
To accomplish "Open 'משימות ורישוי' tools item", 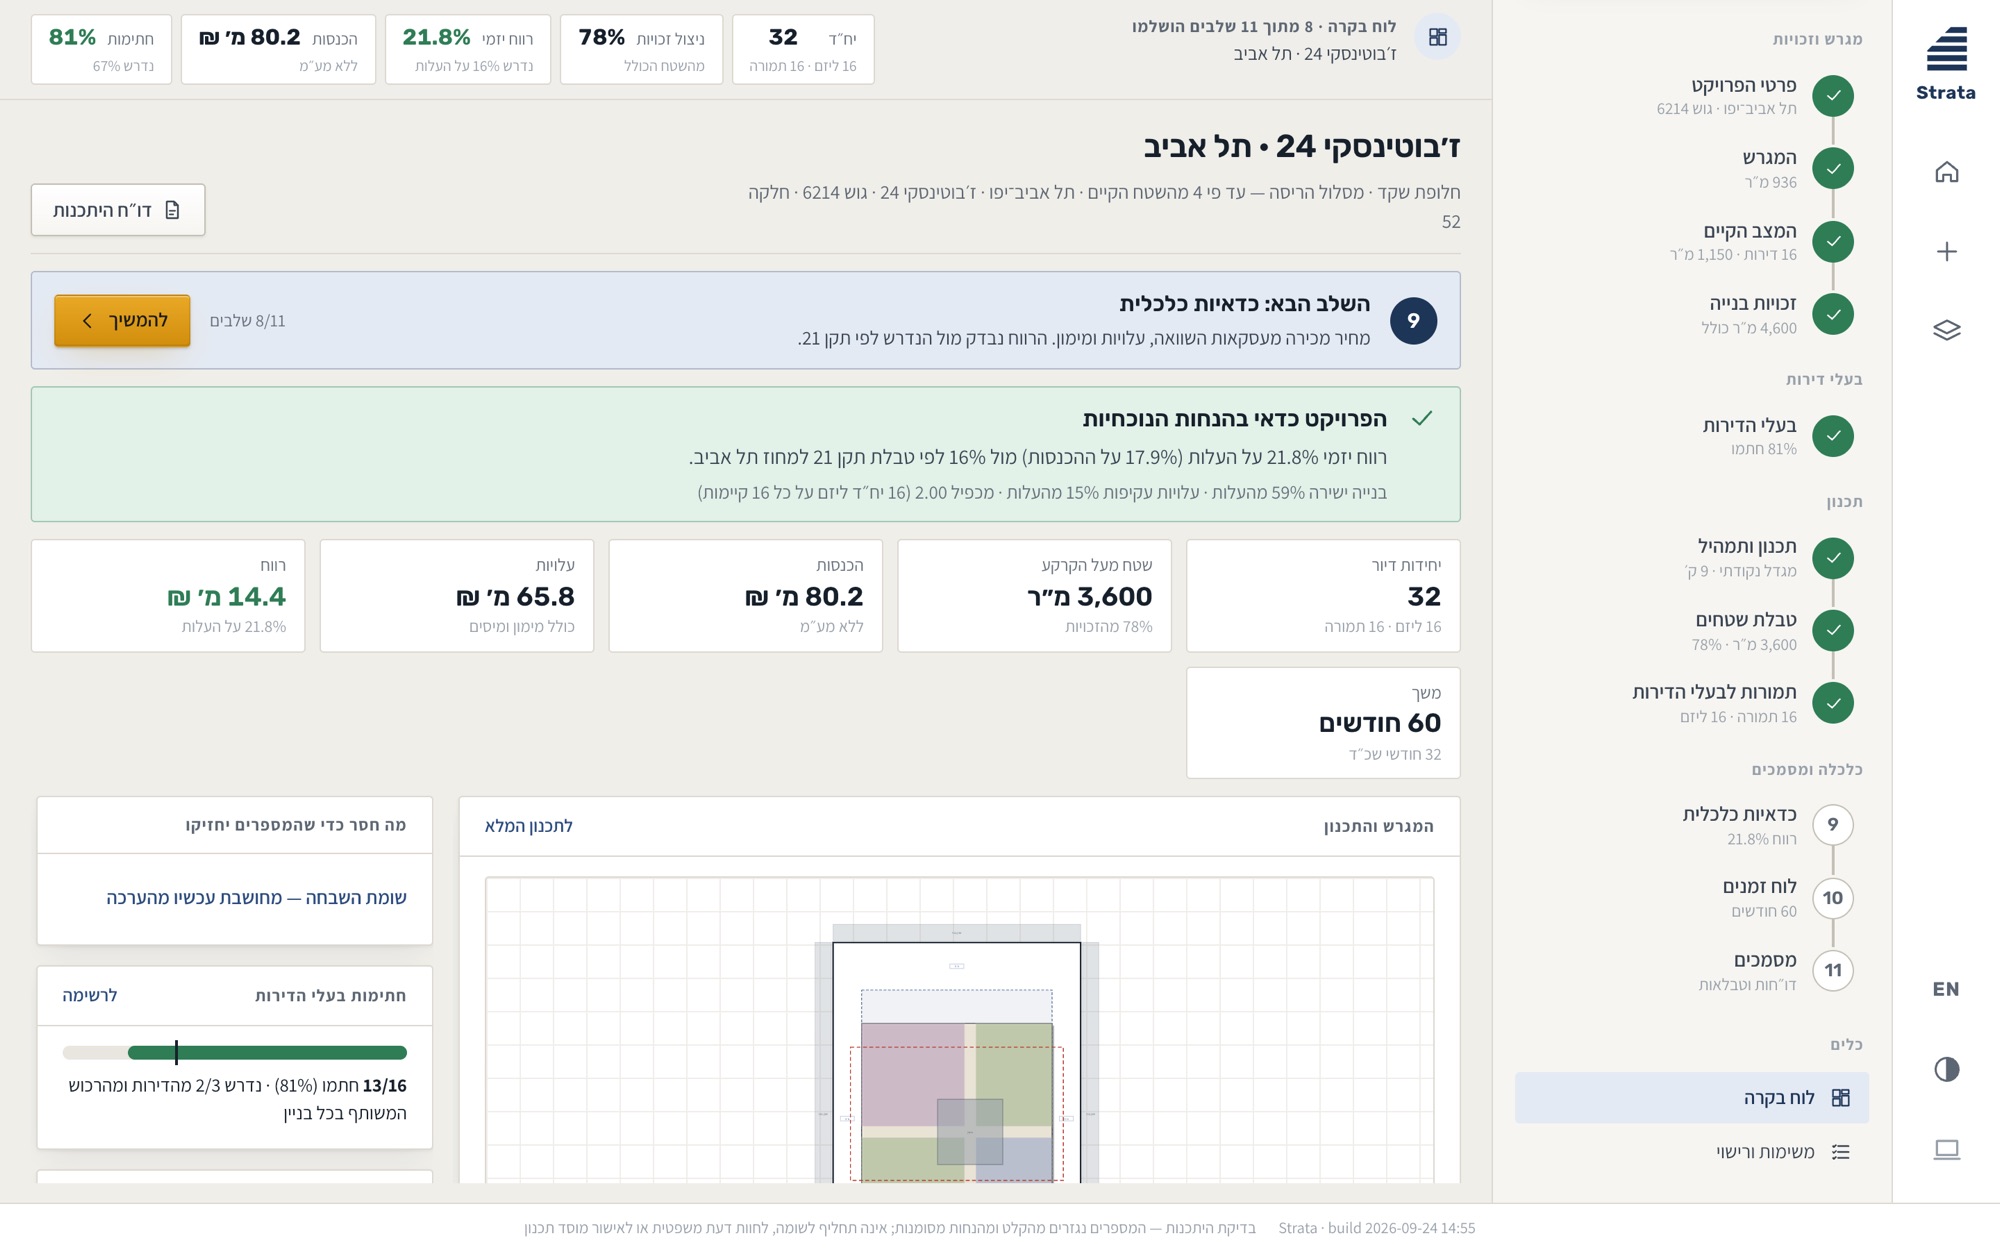I will tap(1692, 1152).
